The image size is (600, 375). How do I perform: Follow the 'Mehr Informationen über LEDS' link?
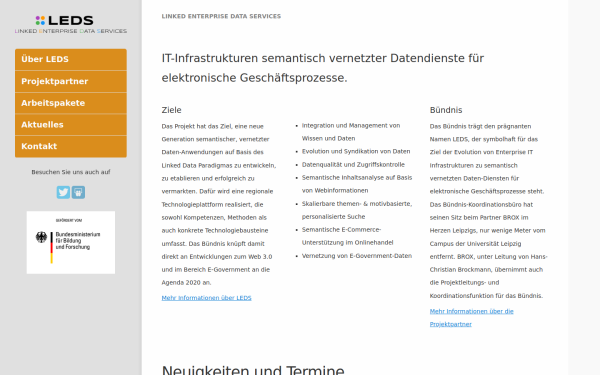pyautogui.click(x=206, y=298)
